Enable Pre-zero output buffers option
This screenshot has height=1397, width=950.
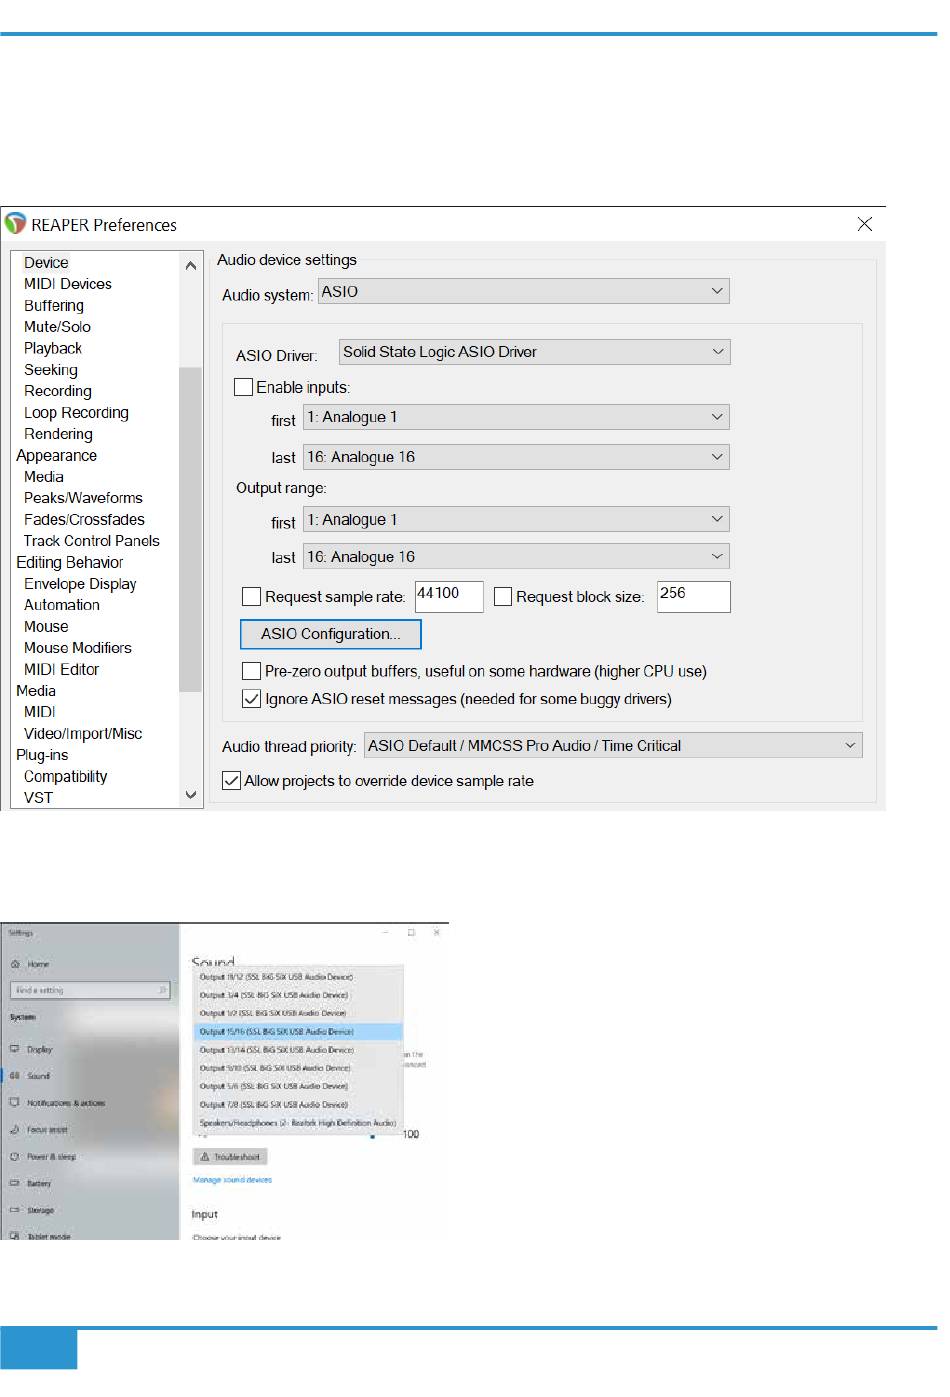tap(252, 671)
